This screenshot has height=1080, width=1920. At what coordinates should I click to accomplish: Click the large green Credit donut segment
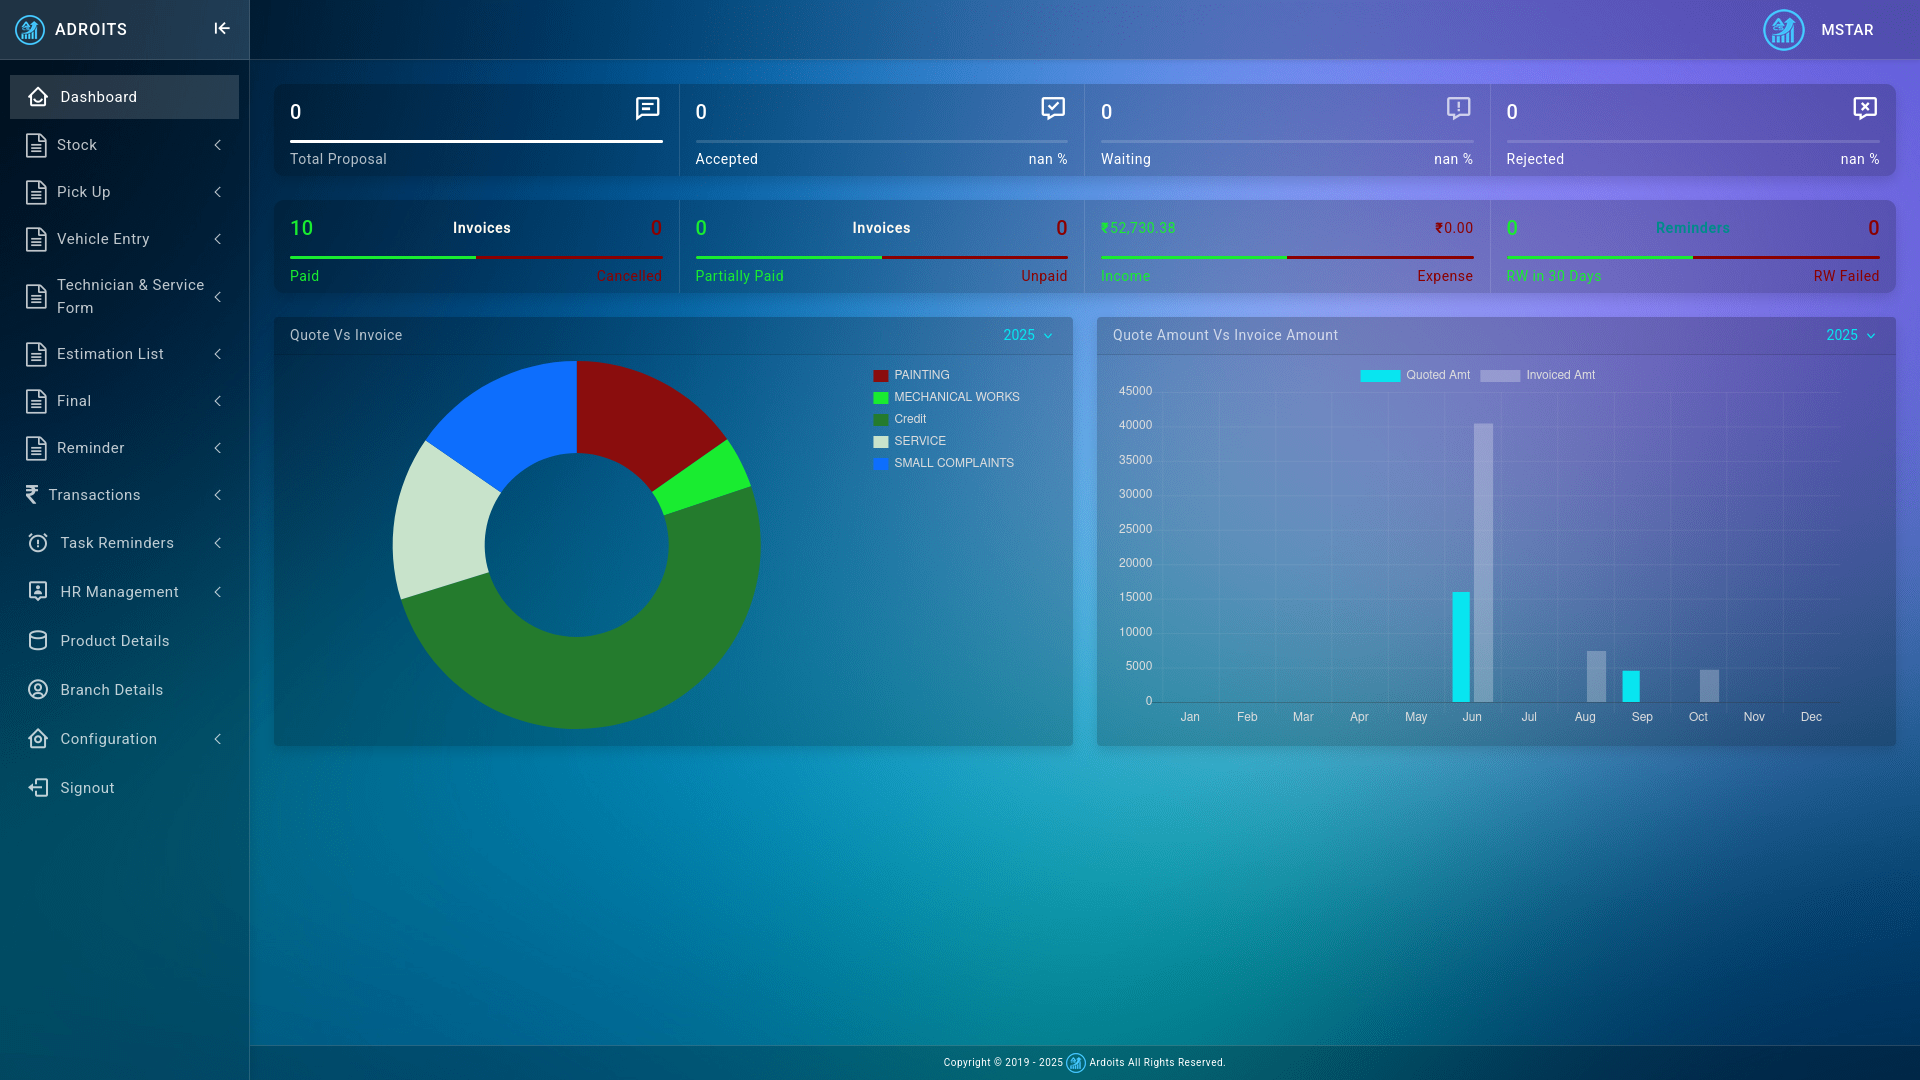click(620, 675)
